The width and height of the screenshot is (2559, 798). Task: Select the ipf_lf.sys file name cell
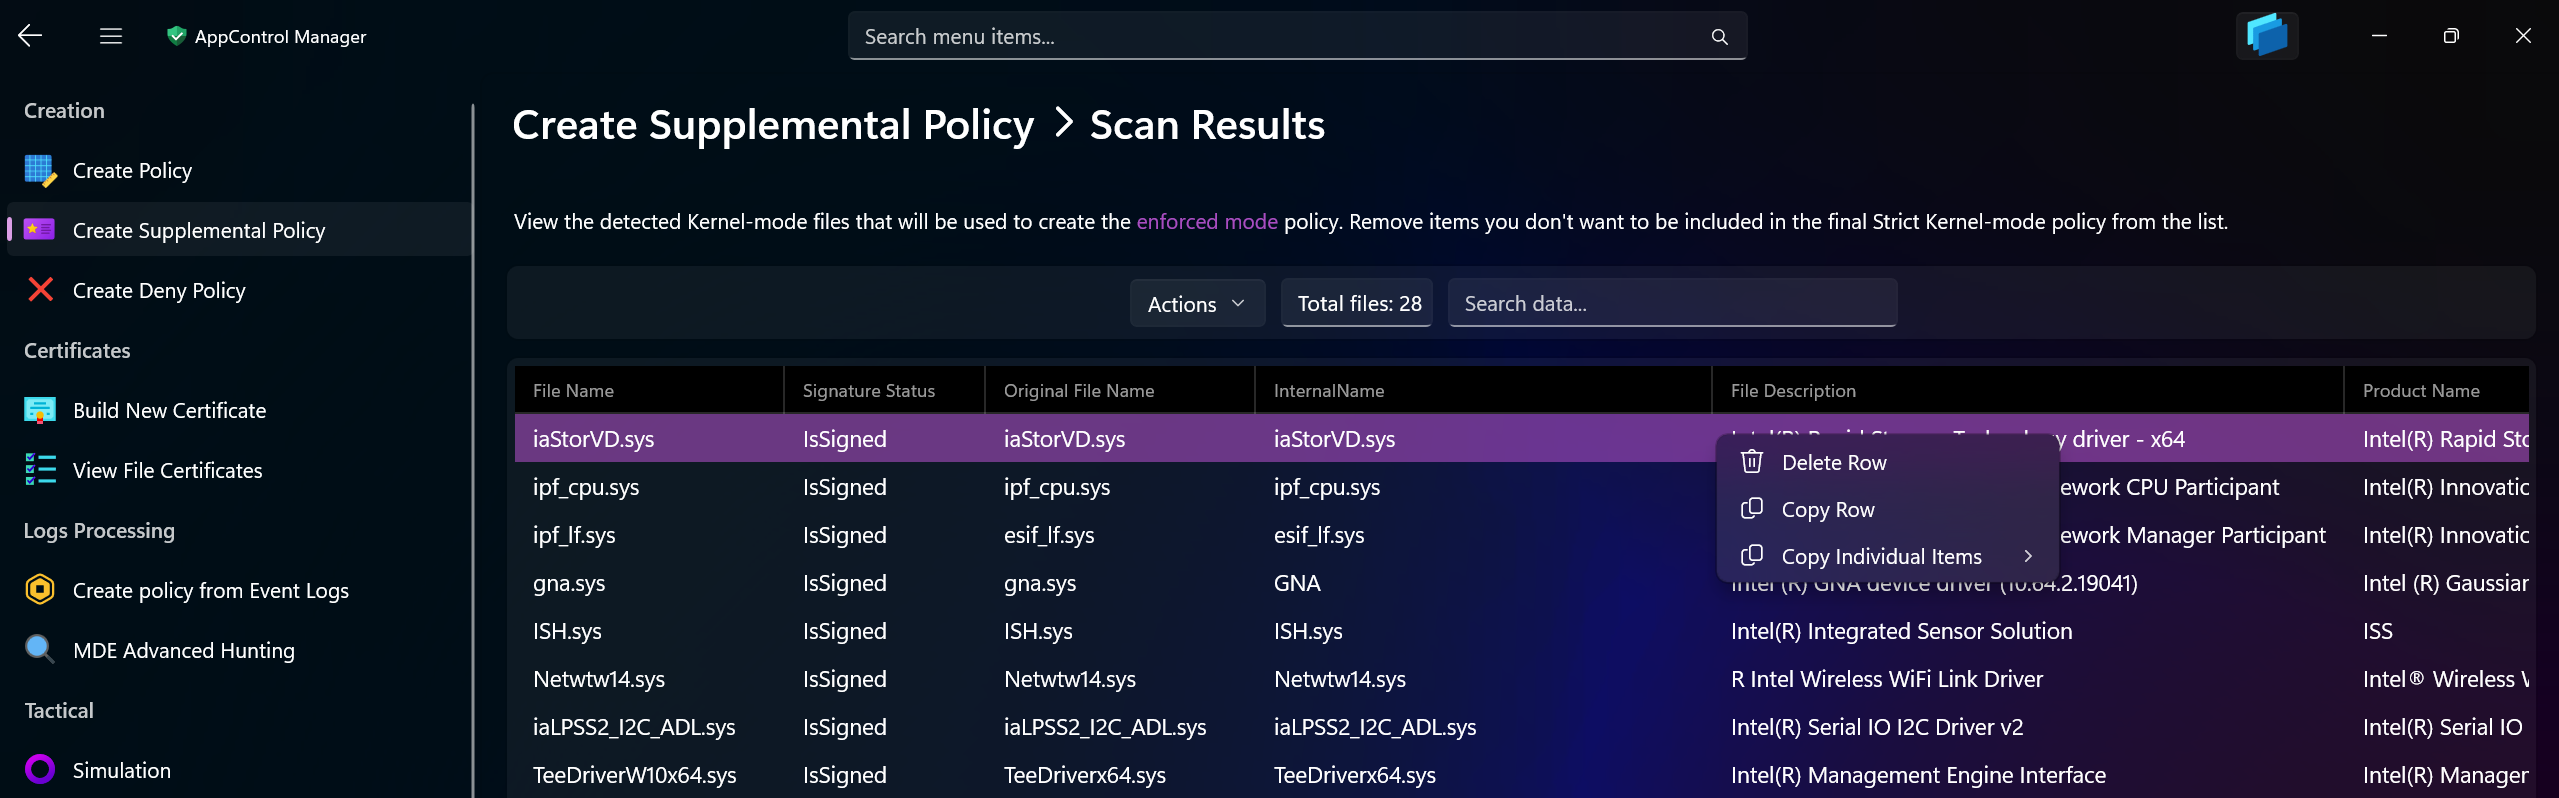pyautogui.click(x=574, y=535)
